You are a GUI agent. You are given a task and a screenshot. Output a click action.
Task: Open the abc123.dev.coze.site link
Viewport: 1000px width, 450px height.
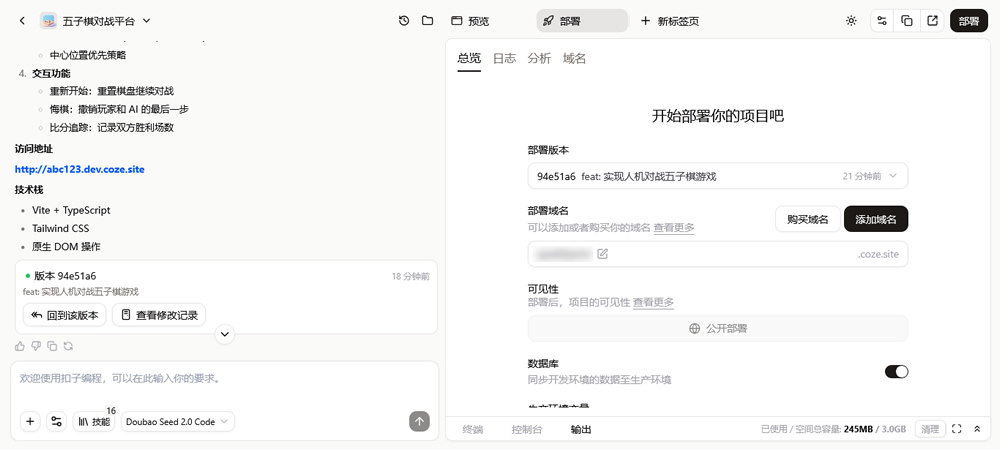pyautogui.click(x=80, y=169)
